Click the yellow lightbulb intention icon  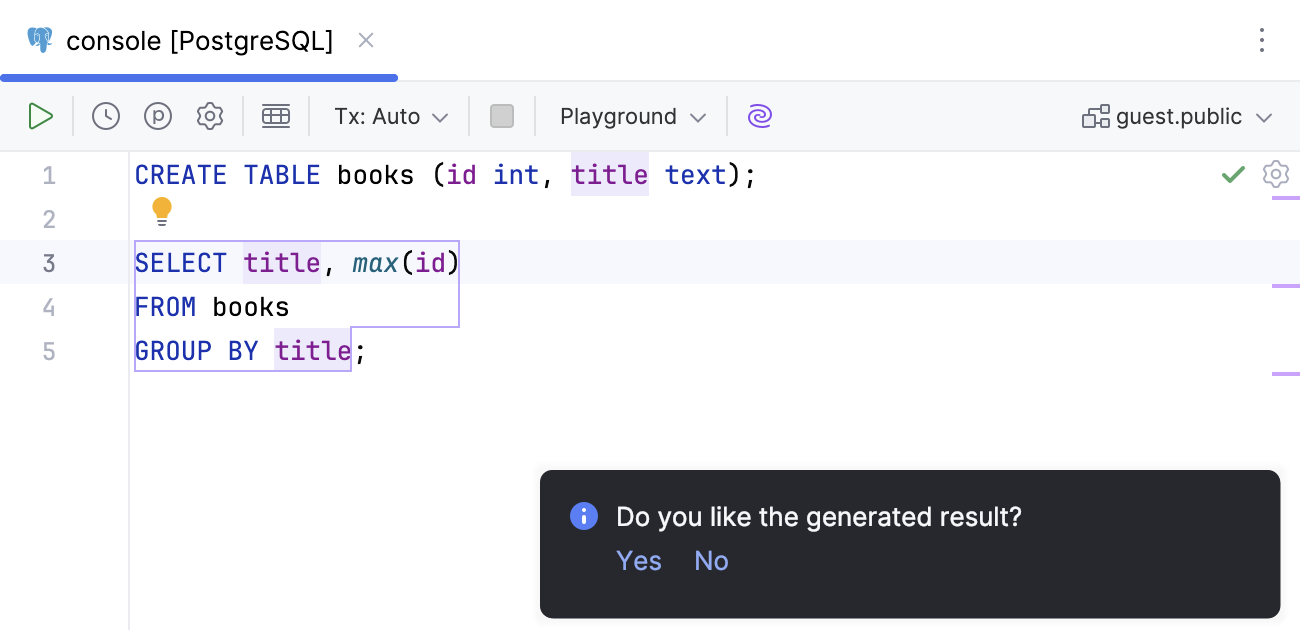[x=162, y=211]
